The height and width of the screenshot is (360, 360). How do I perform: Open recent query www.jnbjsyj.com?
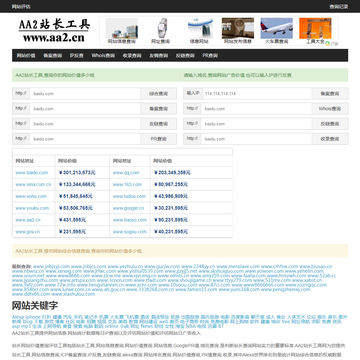51,266
